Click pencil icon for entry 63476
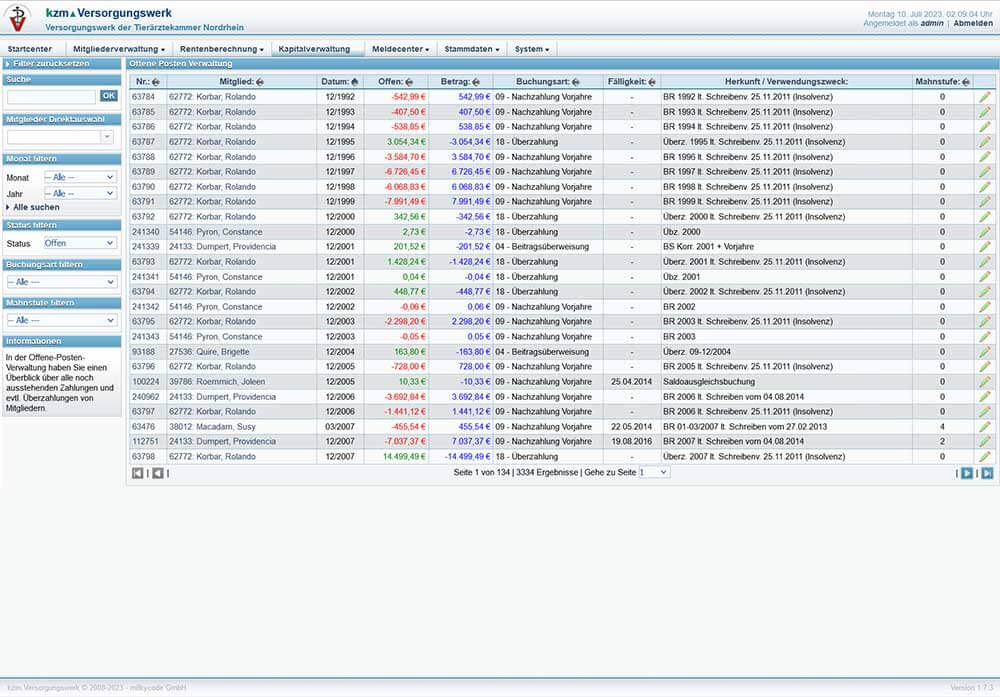This screenshot has width=1000, height=697. 985,427
